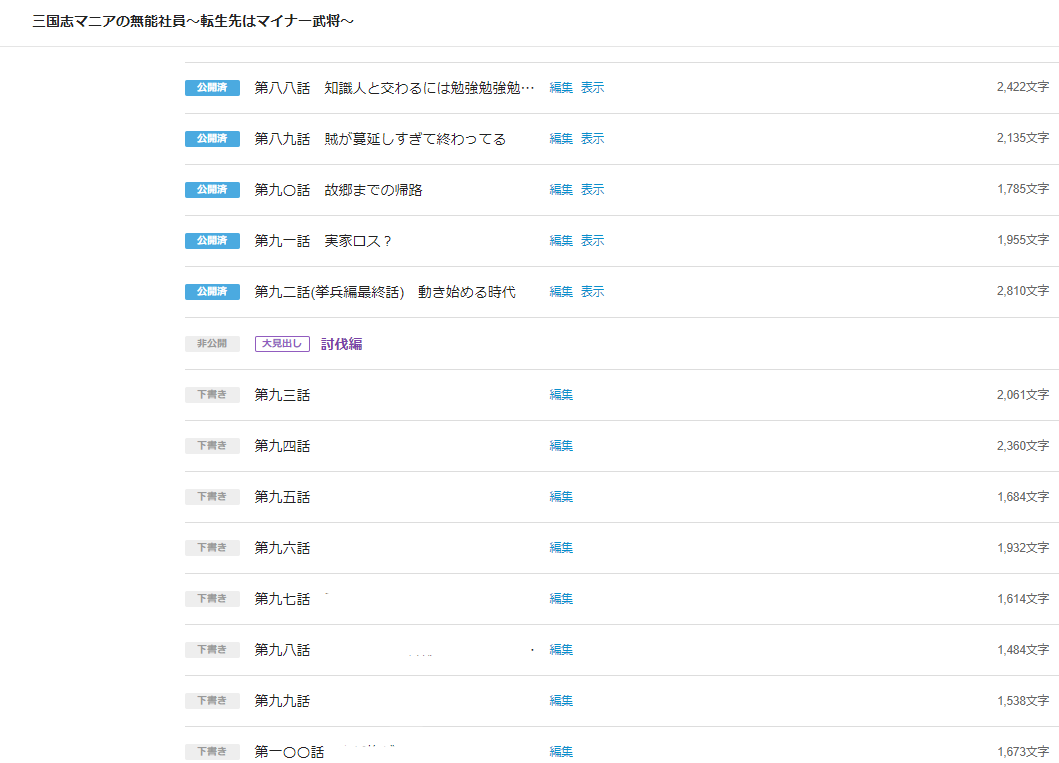Click the 非公開 status label
This screenshot has height=763, width=1059.
coord(212,344)
